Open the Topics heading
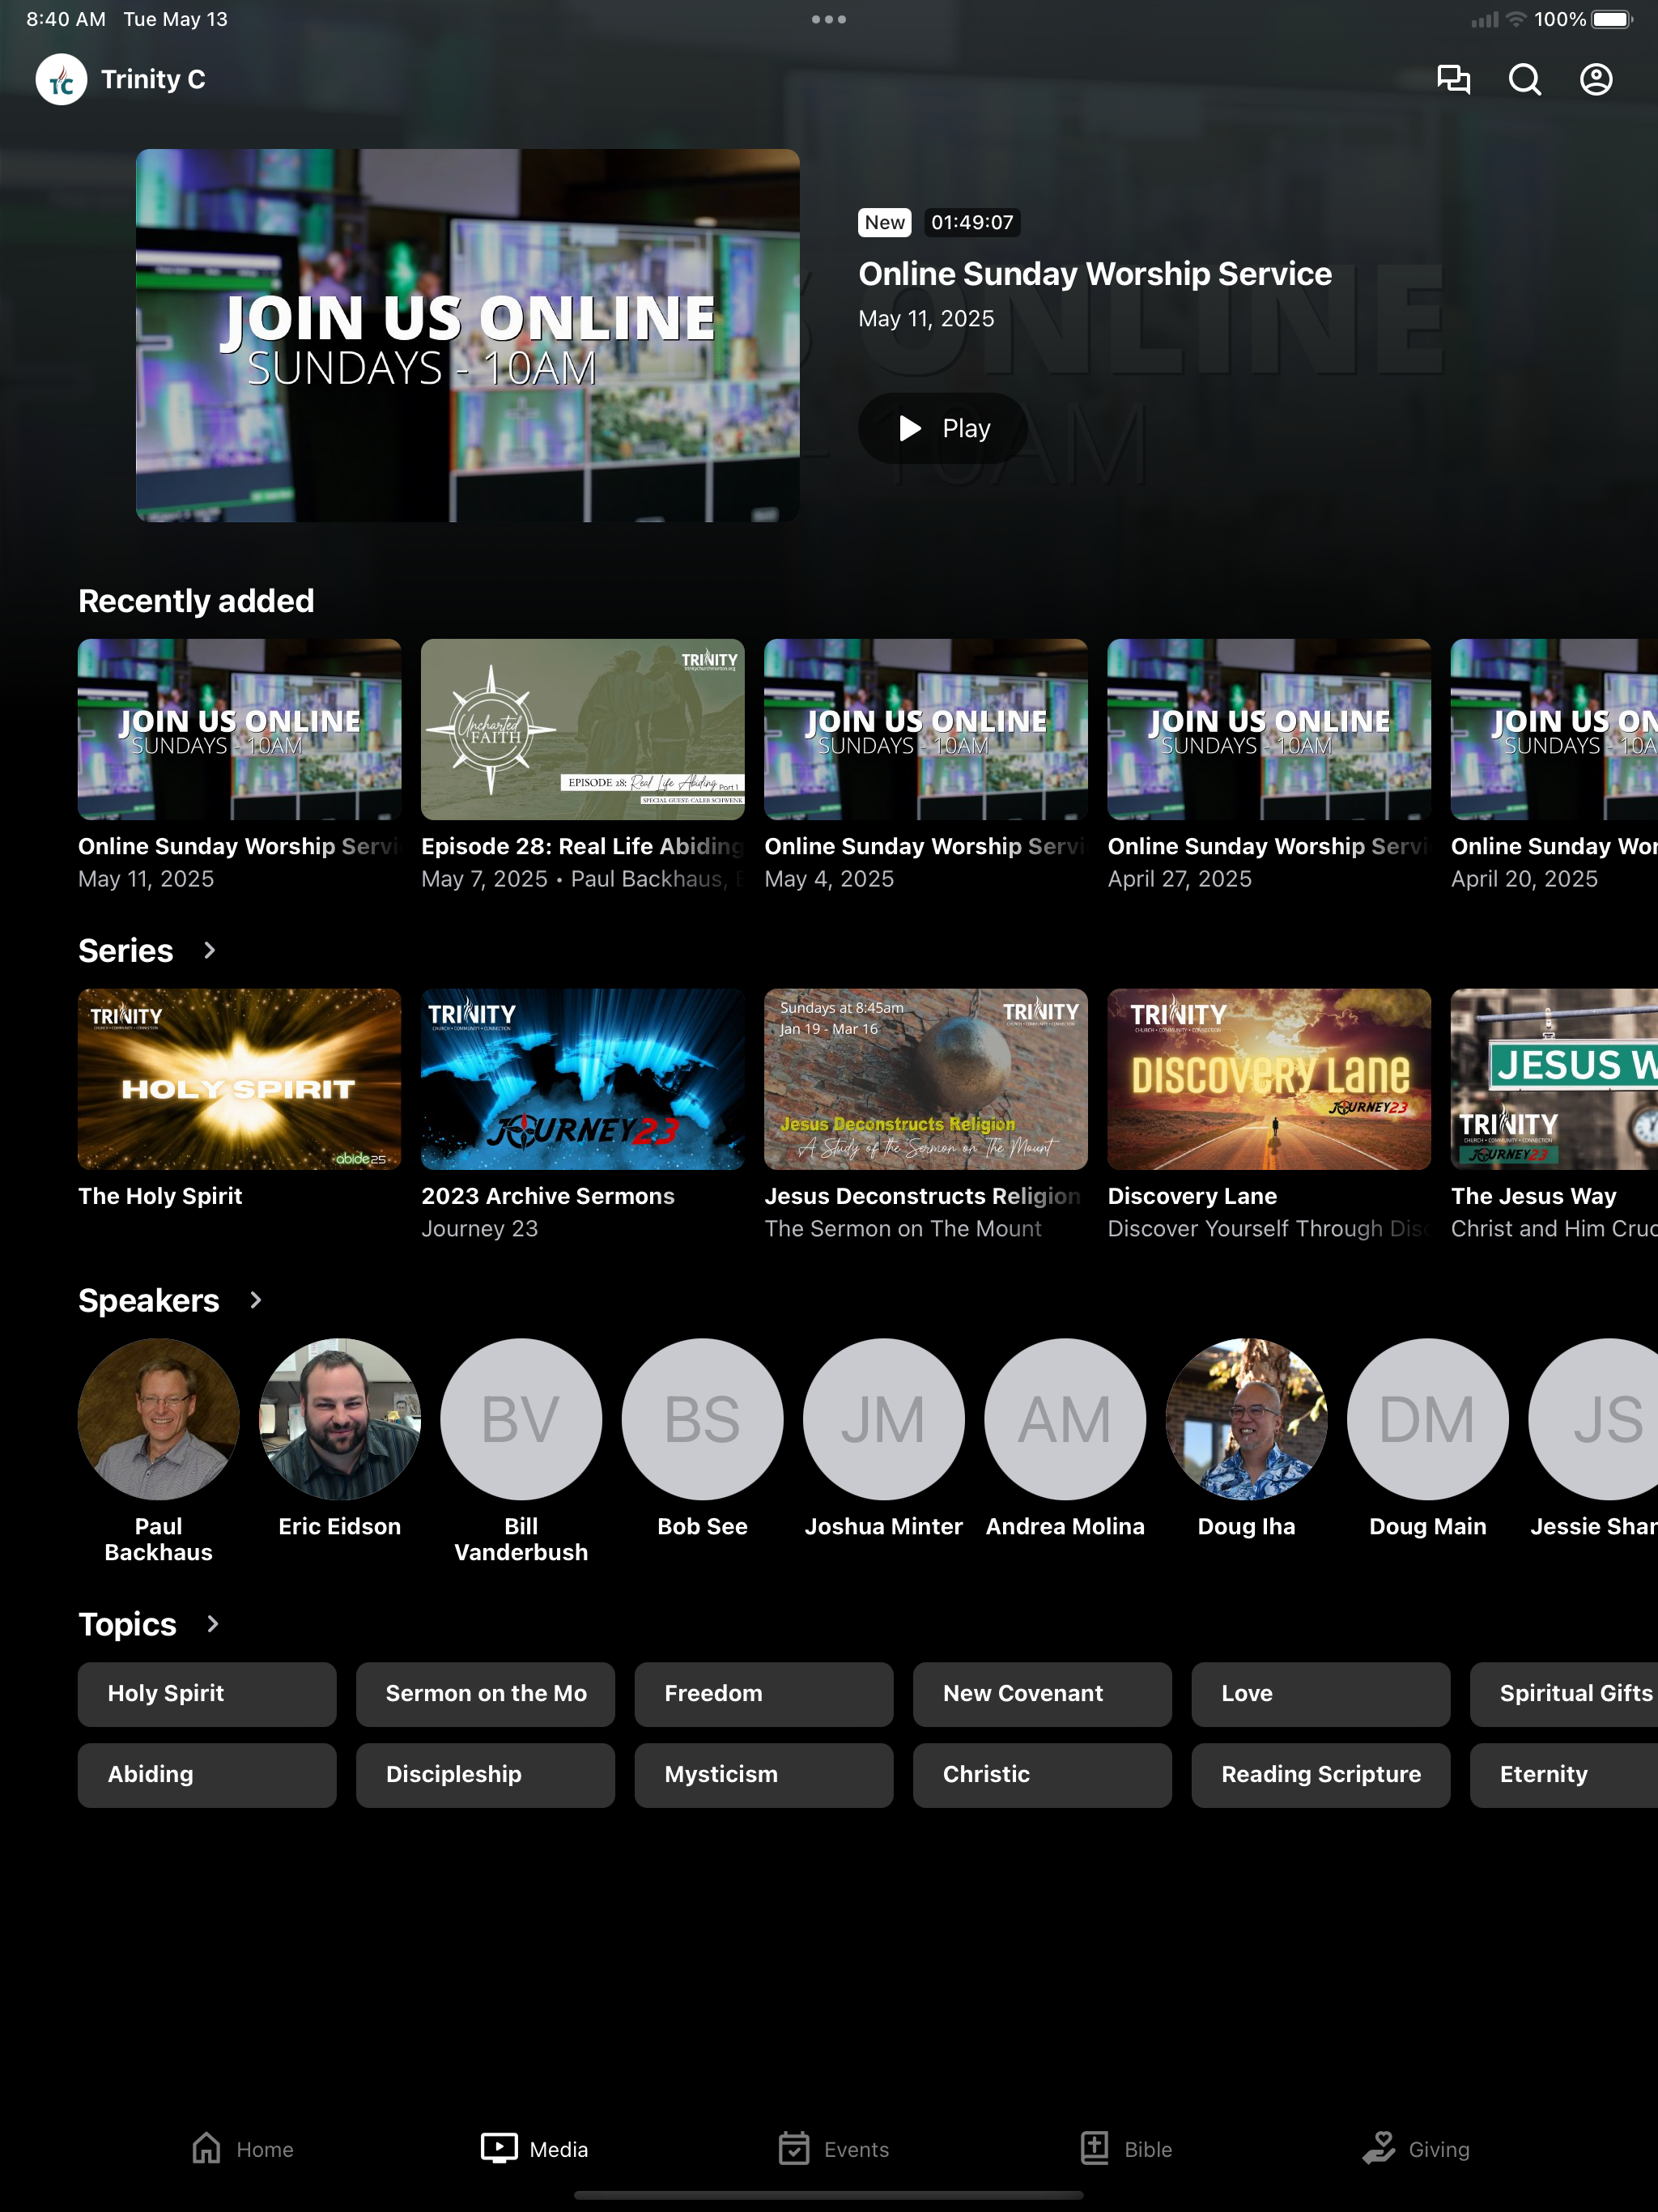 [127, 1624]
